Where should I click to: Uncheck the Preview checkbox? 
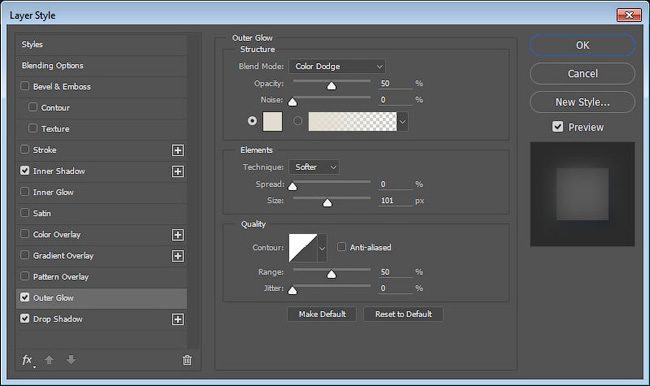[x=558, y=126]
